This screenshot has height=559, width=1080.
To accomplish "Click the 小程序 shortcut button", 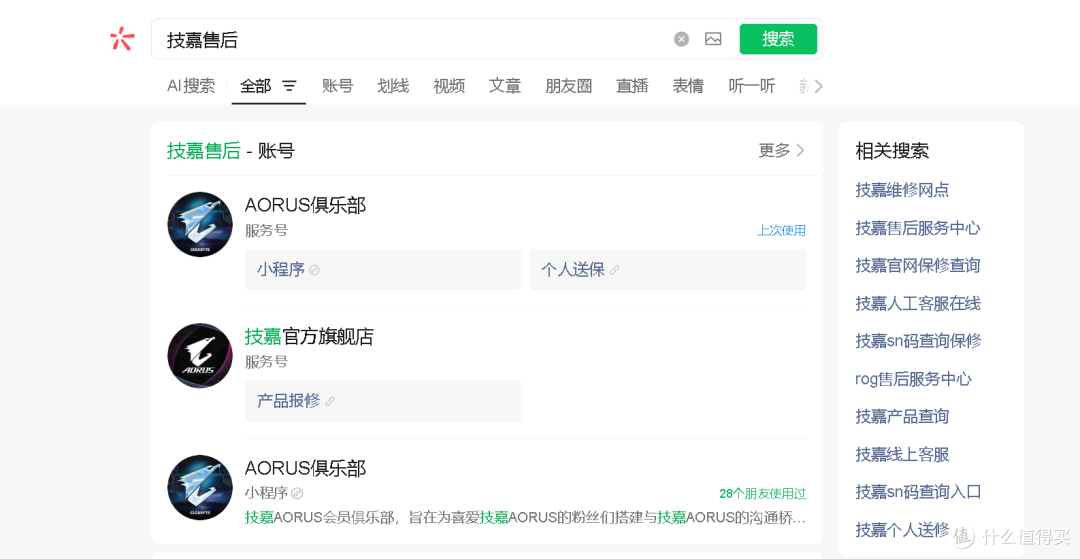I will click(383, 270).
